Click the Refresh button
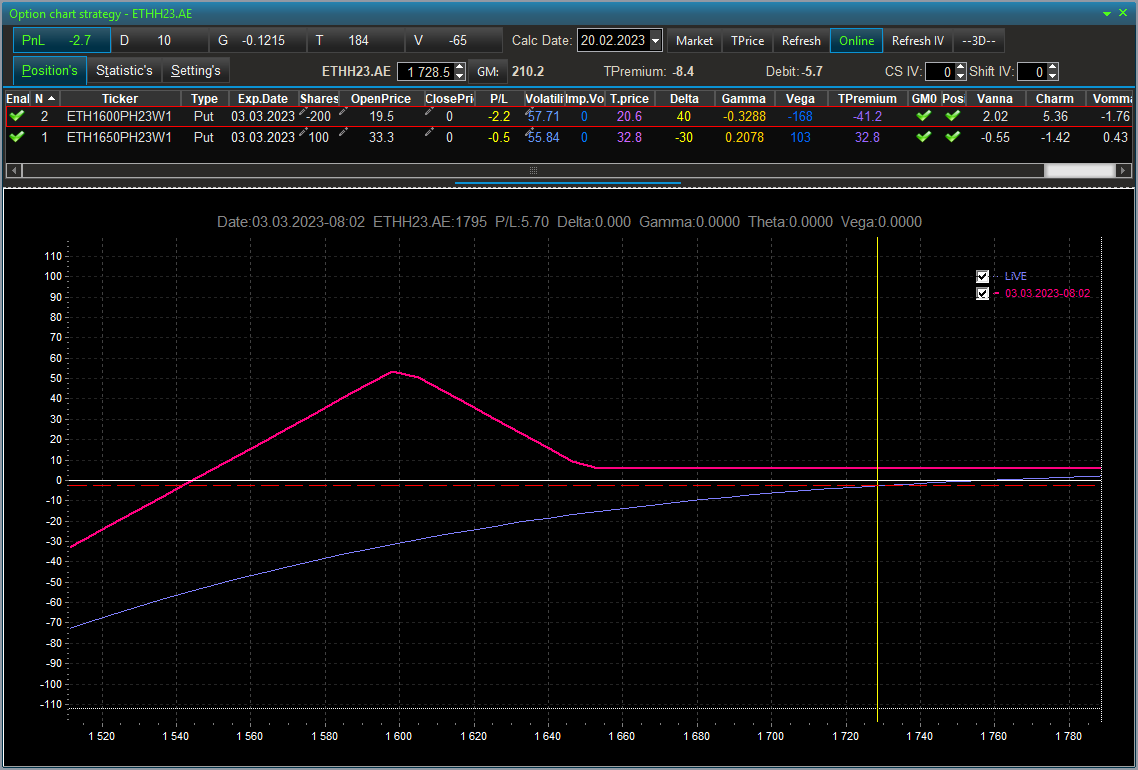The image size is (1138, 770). pyautogui.click(x=801, y=41)
